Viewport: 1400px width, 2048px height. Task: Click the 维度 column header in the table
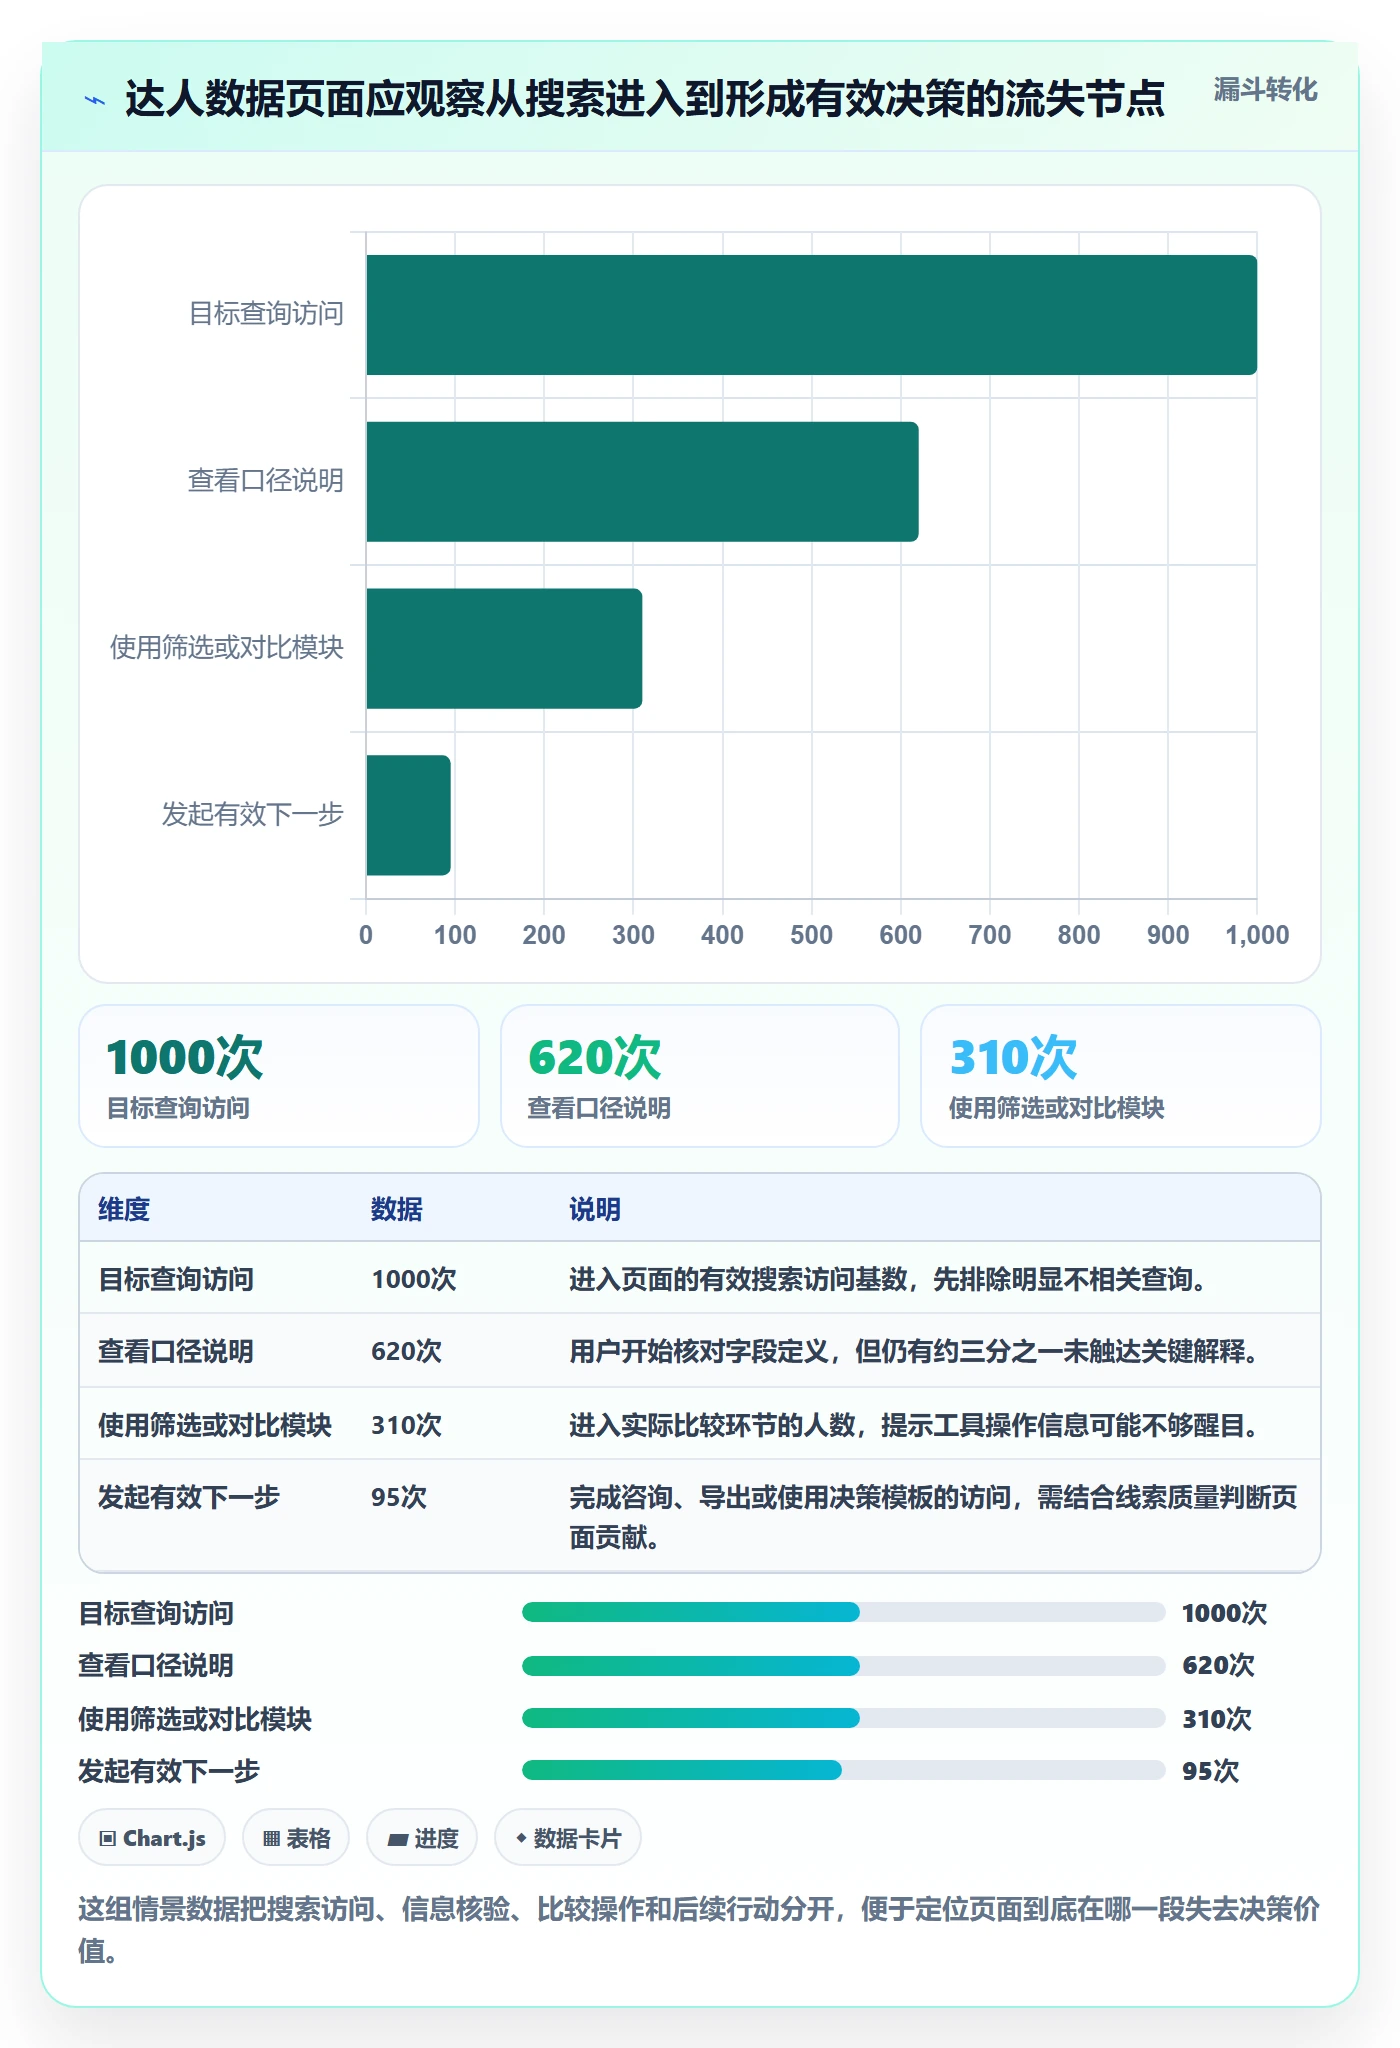(x=124, y=1209)
